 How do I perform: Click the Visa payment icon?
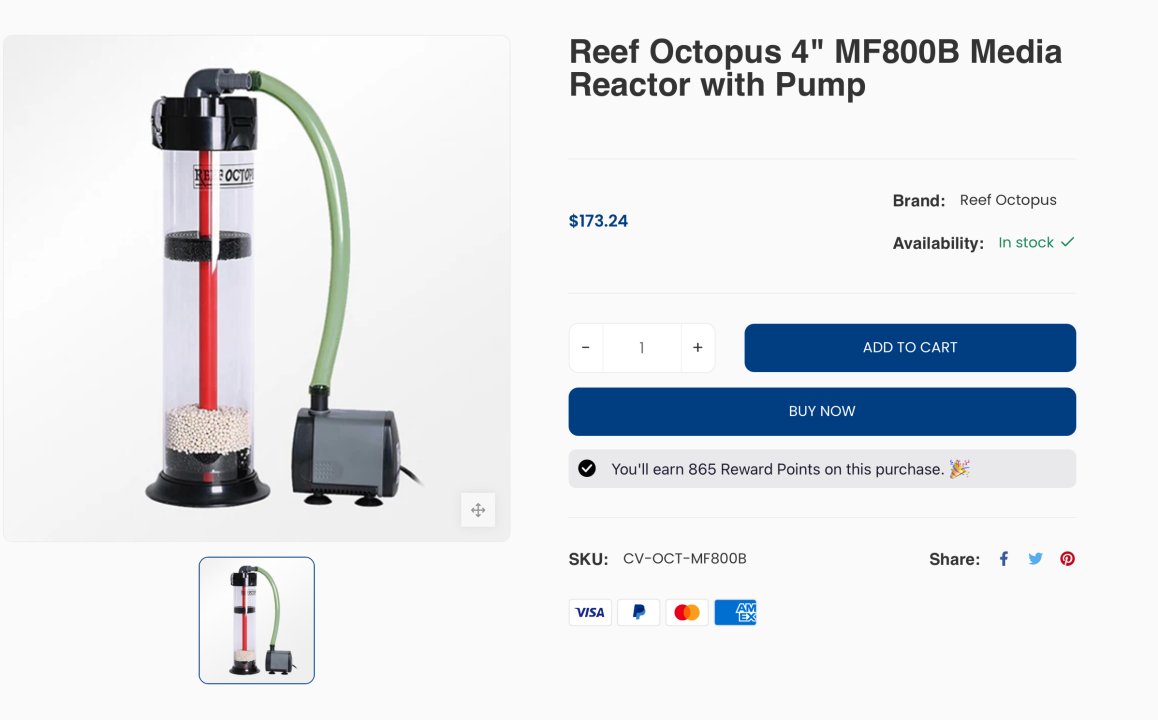coord(590,612)
